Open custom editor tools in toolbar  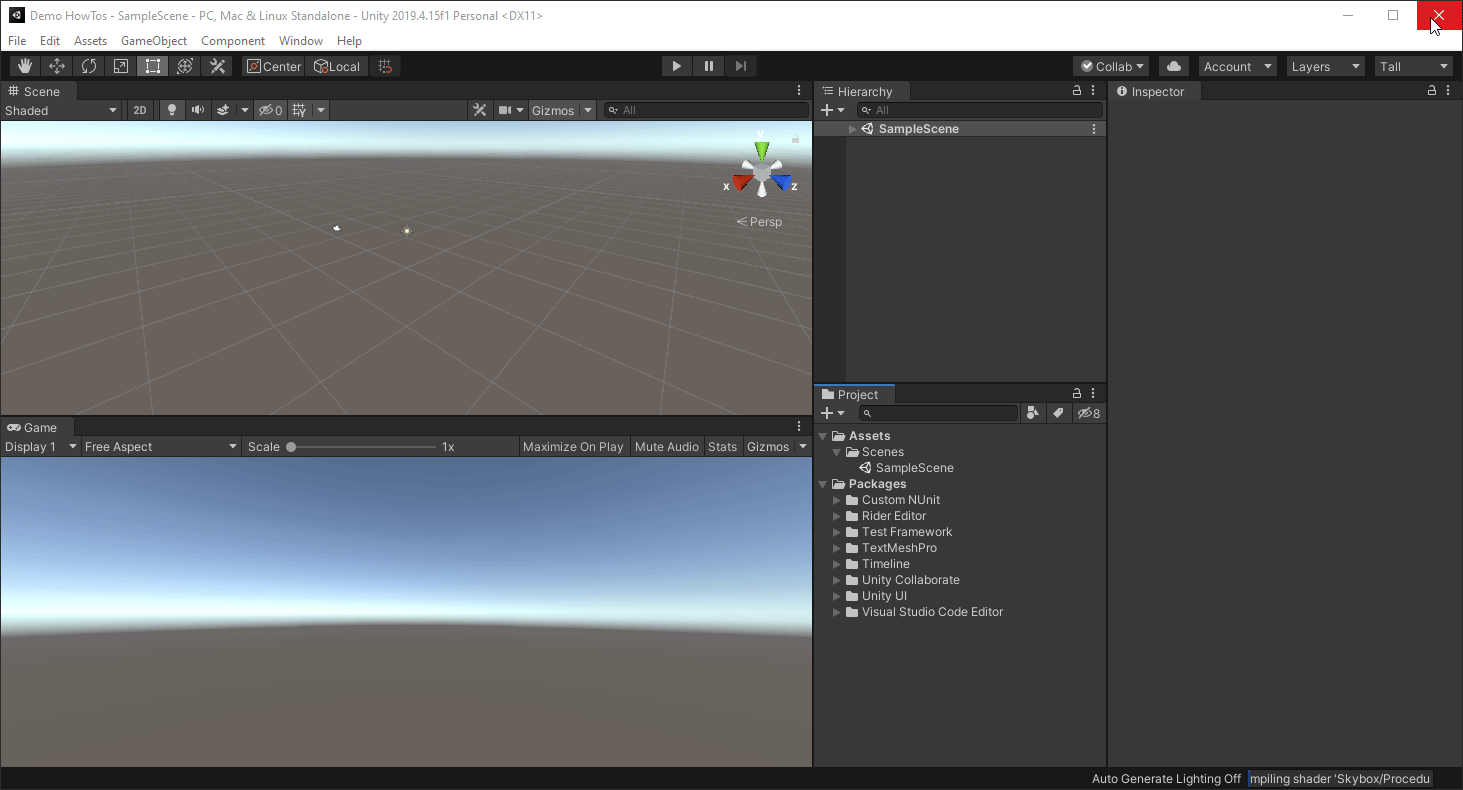point(217,66)
